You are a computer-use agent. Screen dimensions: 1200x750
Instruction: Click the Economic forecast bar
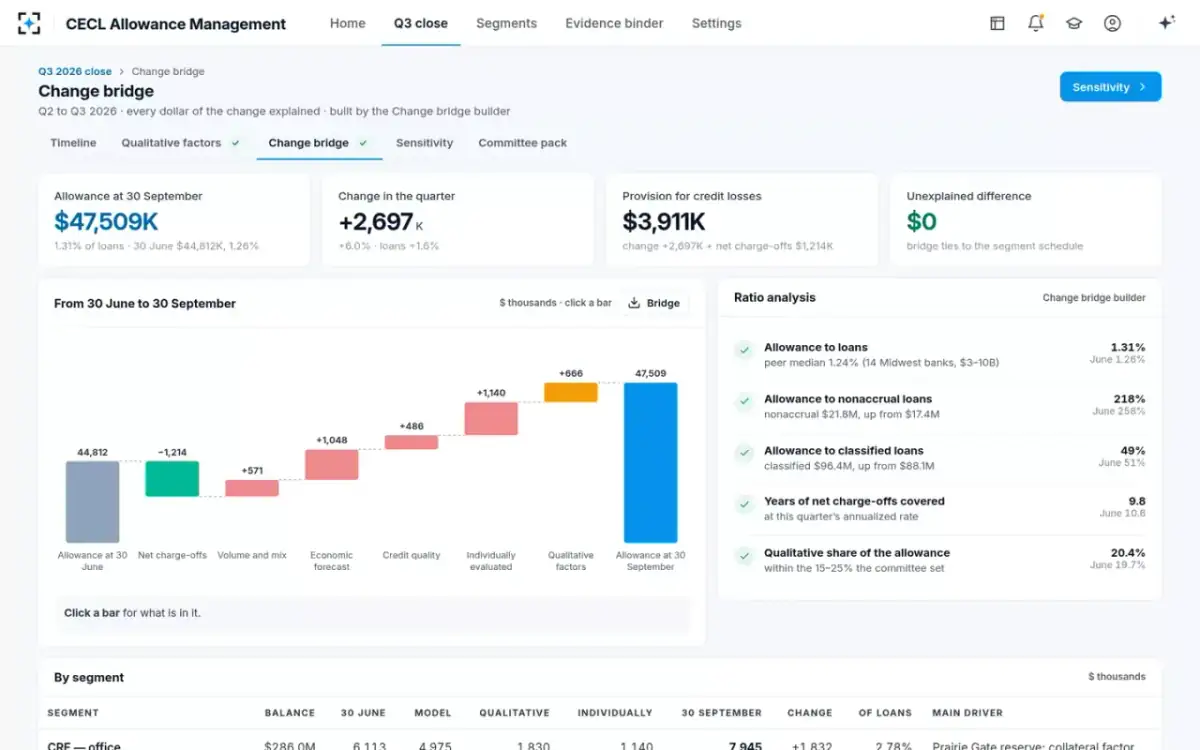[x=332, y=465]
